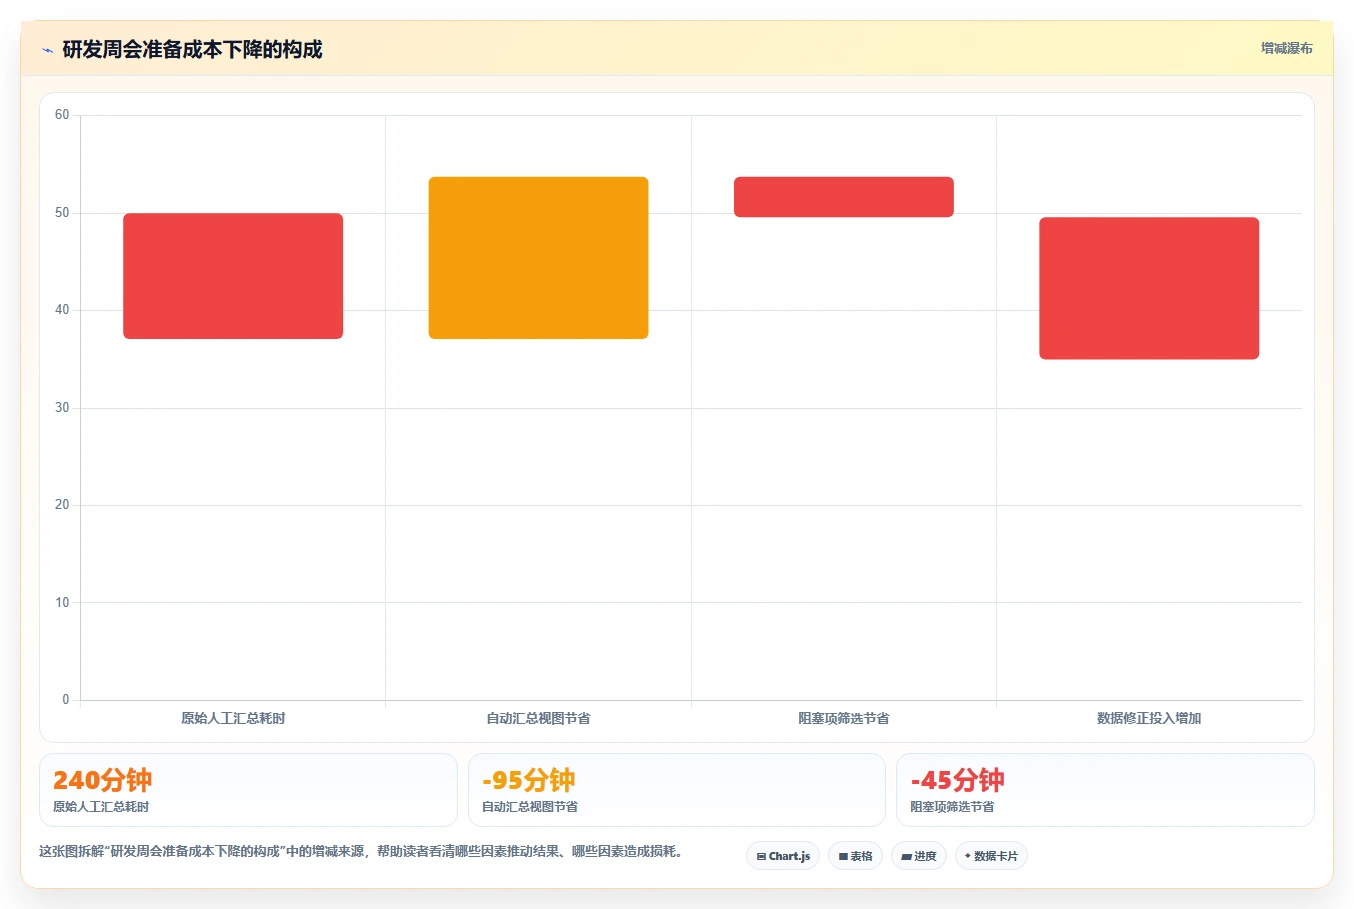1354x909 pixels.
Task: Click the y-axis value 10
Action: (62, 603)
